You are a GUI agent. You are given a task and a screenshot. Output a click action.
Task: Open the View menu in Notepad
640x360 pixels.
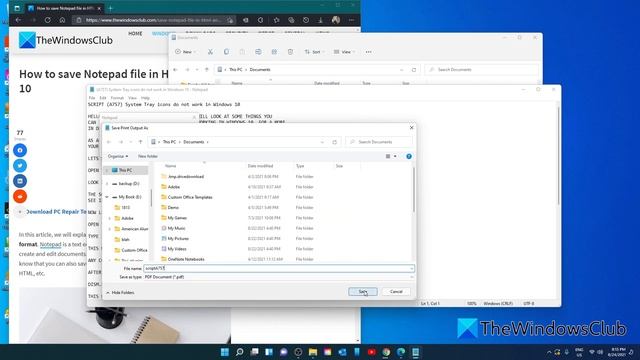tap(132, 98)
